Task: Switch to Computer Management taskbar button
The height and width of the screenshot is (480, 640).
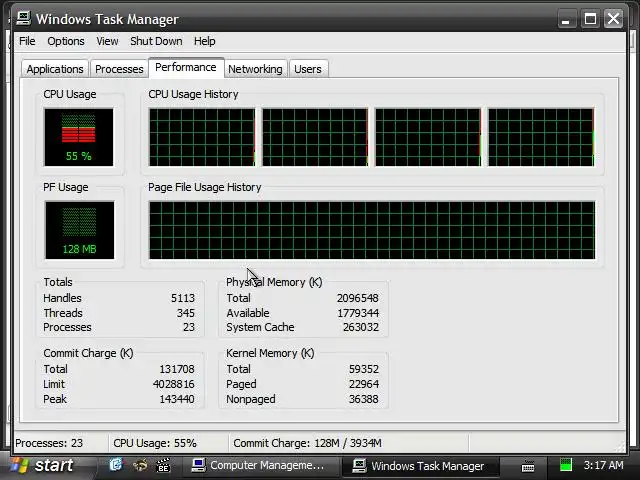Action: click(259, 466)
